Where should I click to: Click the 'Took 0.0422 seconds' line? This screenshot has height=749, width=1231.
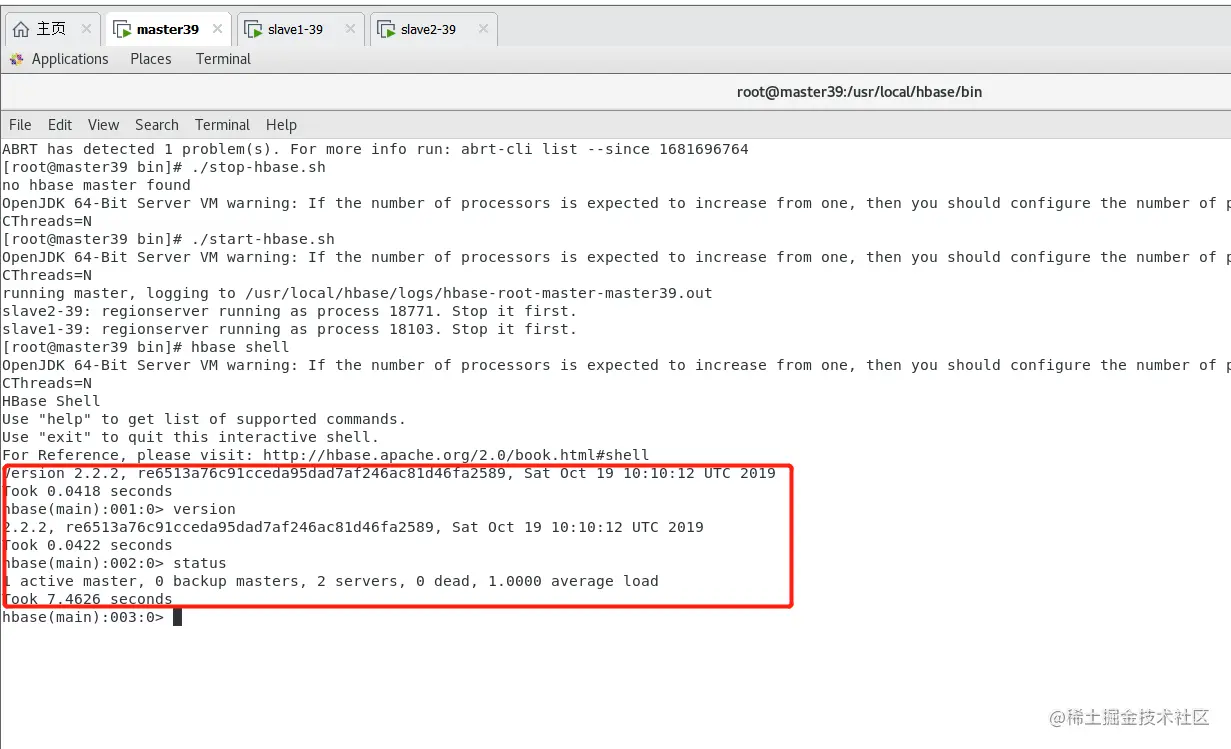(x=87, y=545)
